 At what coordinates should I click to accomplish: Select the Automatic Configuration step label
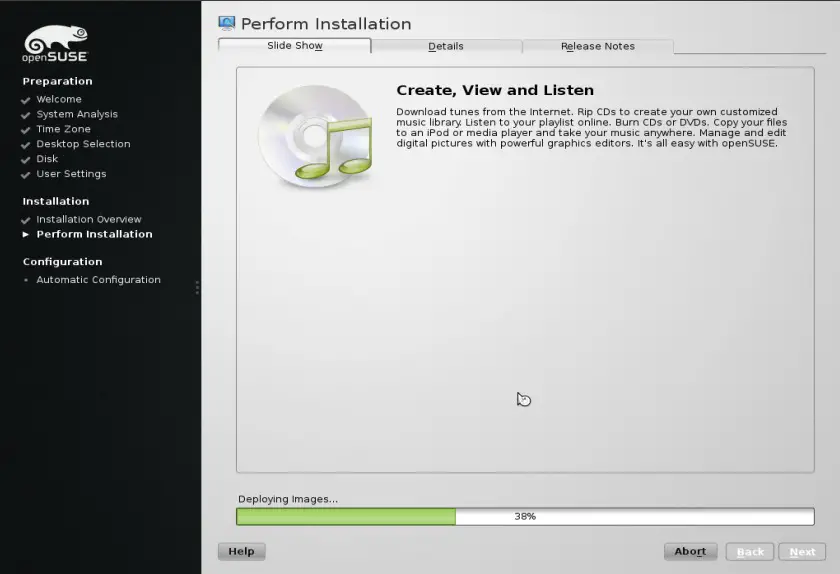[99, 280]
